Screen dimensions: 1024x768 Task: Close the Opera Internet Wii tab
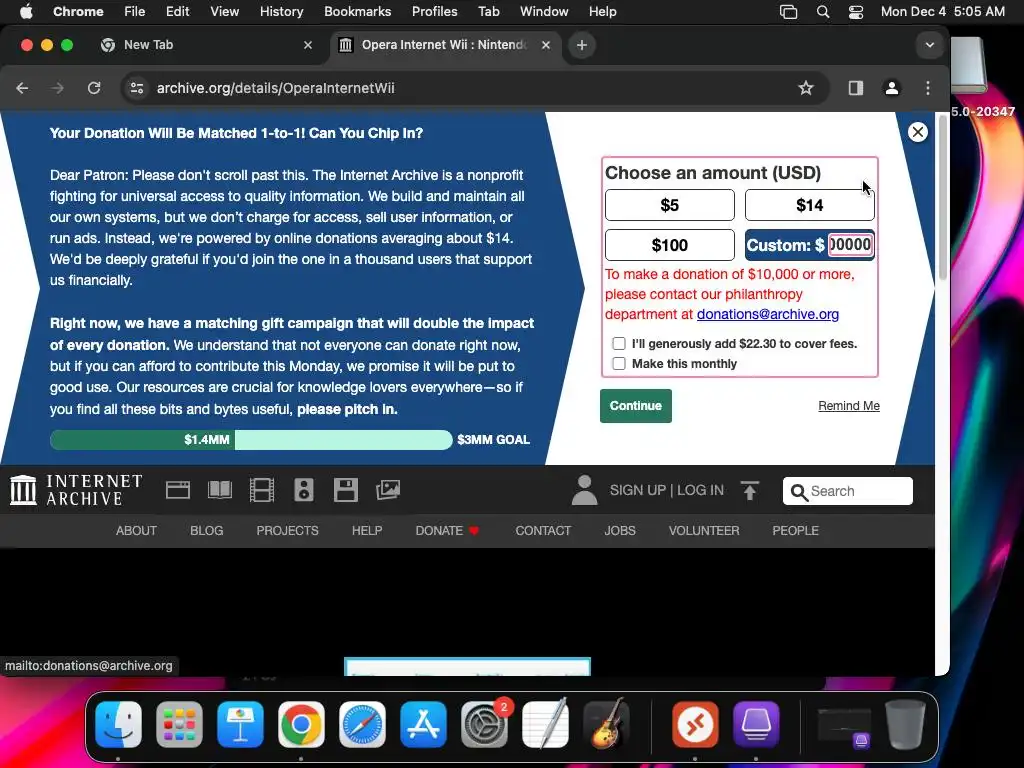(546, 45)
